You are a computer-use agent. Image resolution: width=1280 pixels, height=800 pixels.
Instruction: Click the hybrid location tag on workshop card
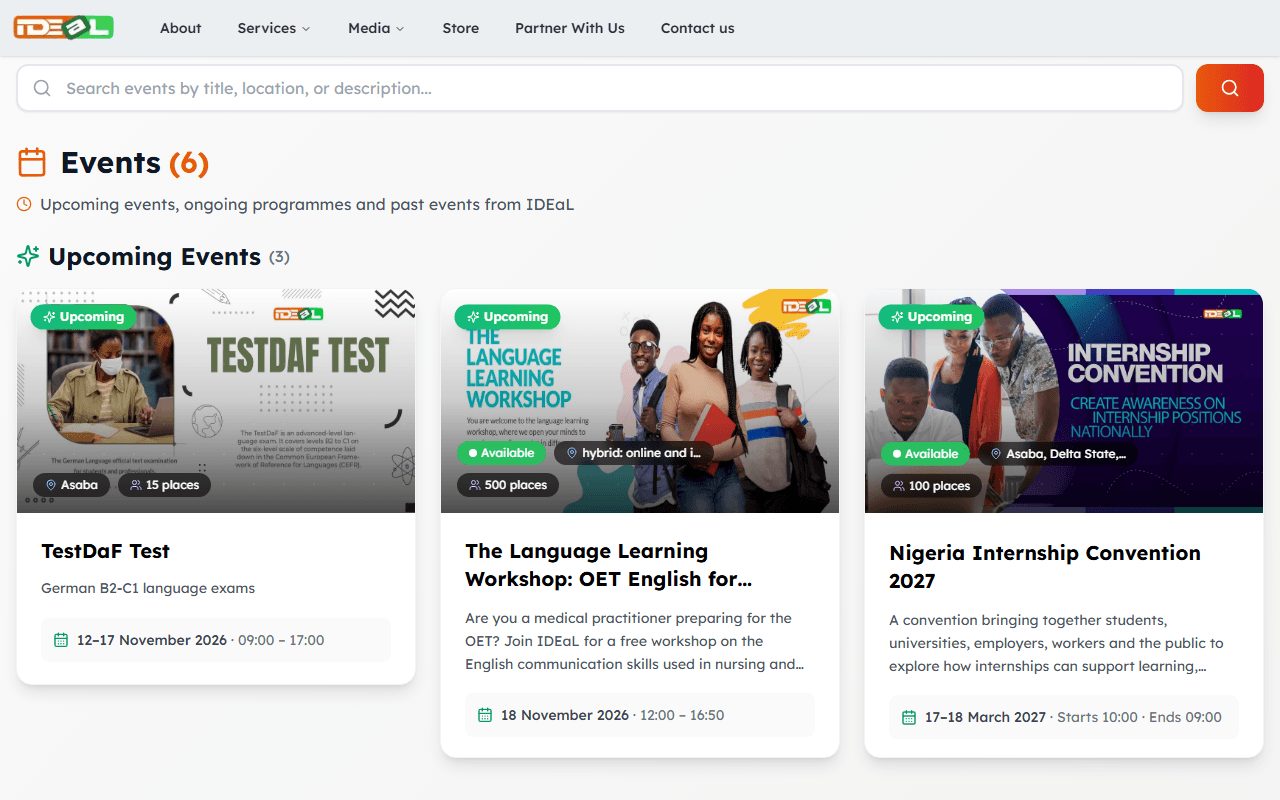(x=634, y=453)
